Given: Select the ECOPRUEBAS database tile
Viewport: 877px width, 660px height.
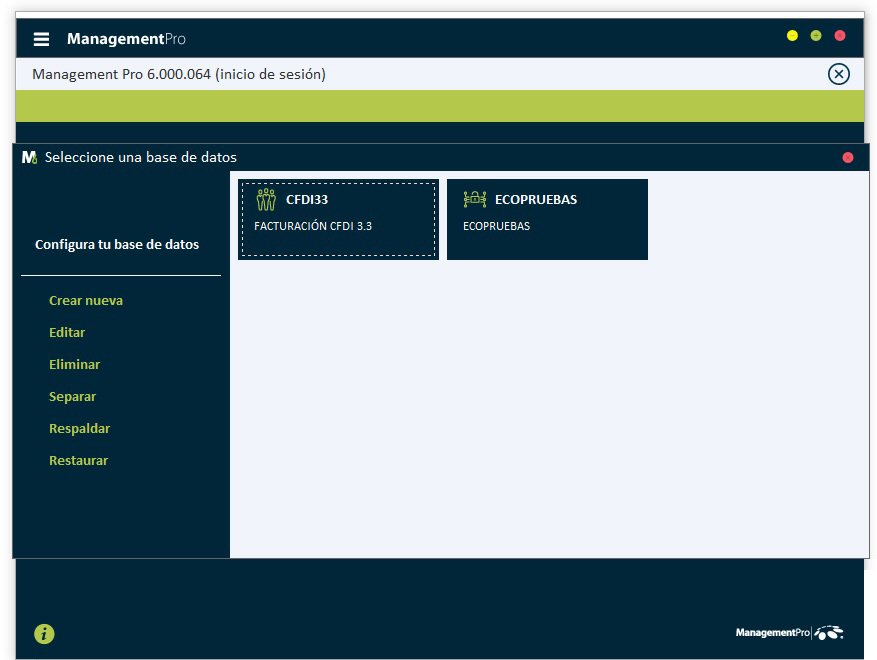Looking at the screenshot, I should (547, 219).
